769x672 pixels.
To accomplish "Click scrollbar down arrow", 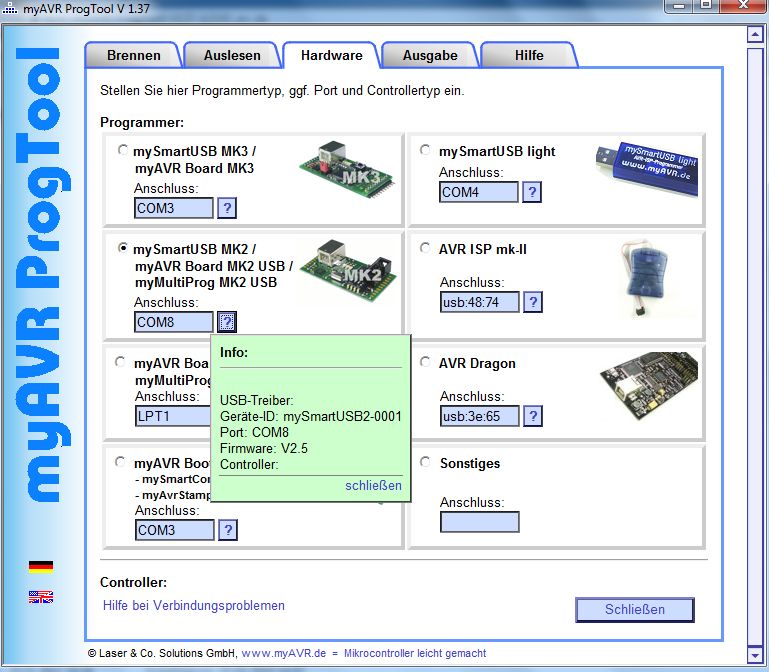I will [754, 655].
